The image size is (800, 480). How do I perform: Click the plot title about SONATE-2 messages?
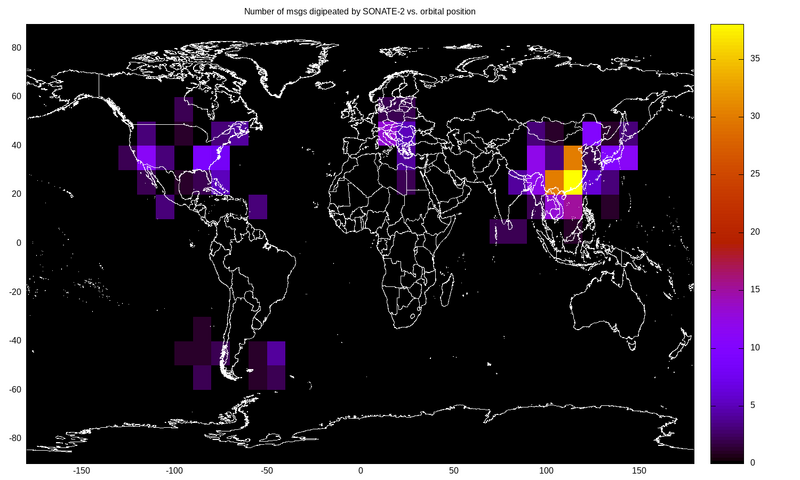click(360, 11)
